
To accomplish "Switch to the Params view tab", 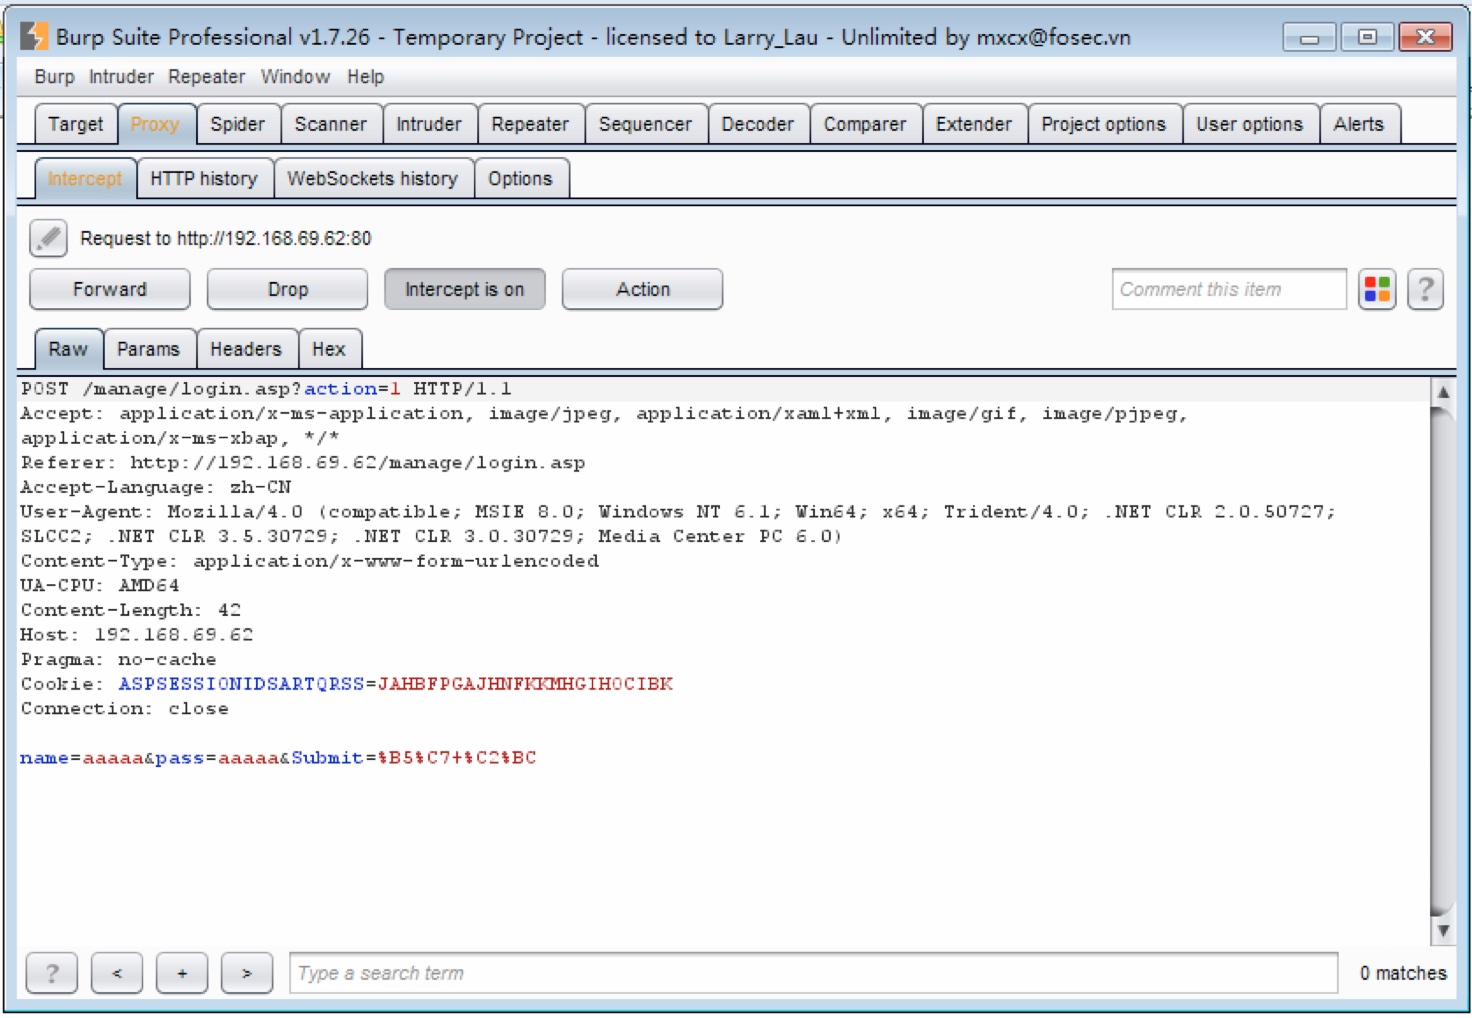I will point(149,349).
